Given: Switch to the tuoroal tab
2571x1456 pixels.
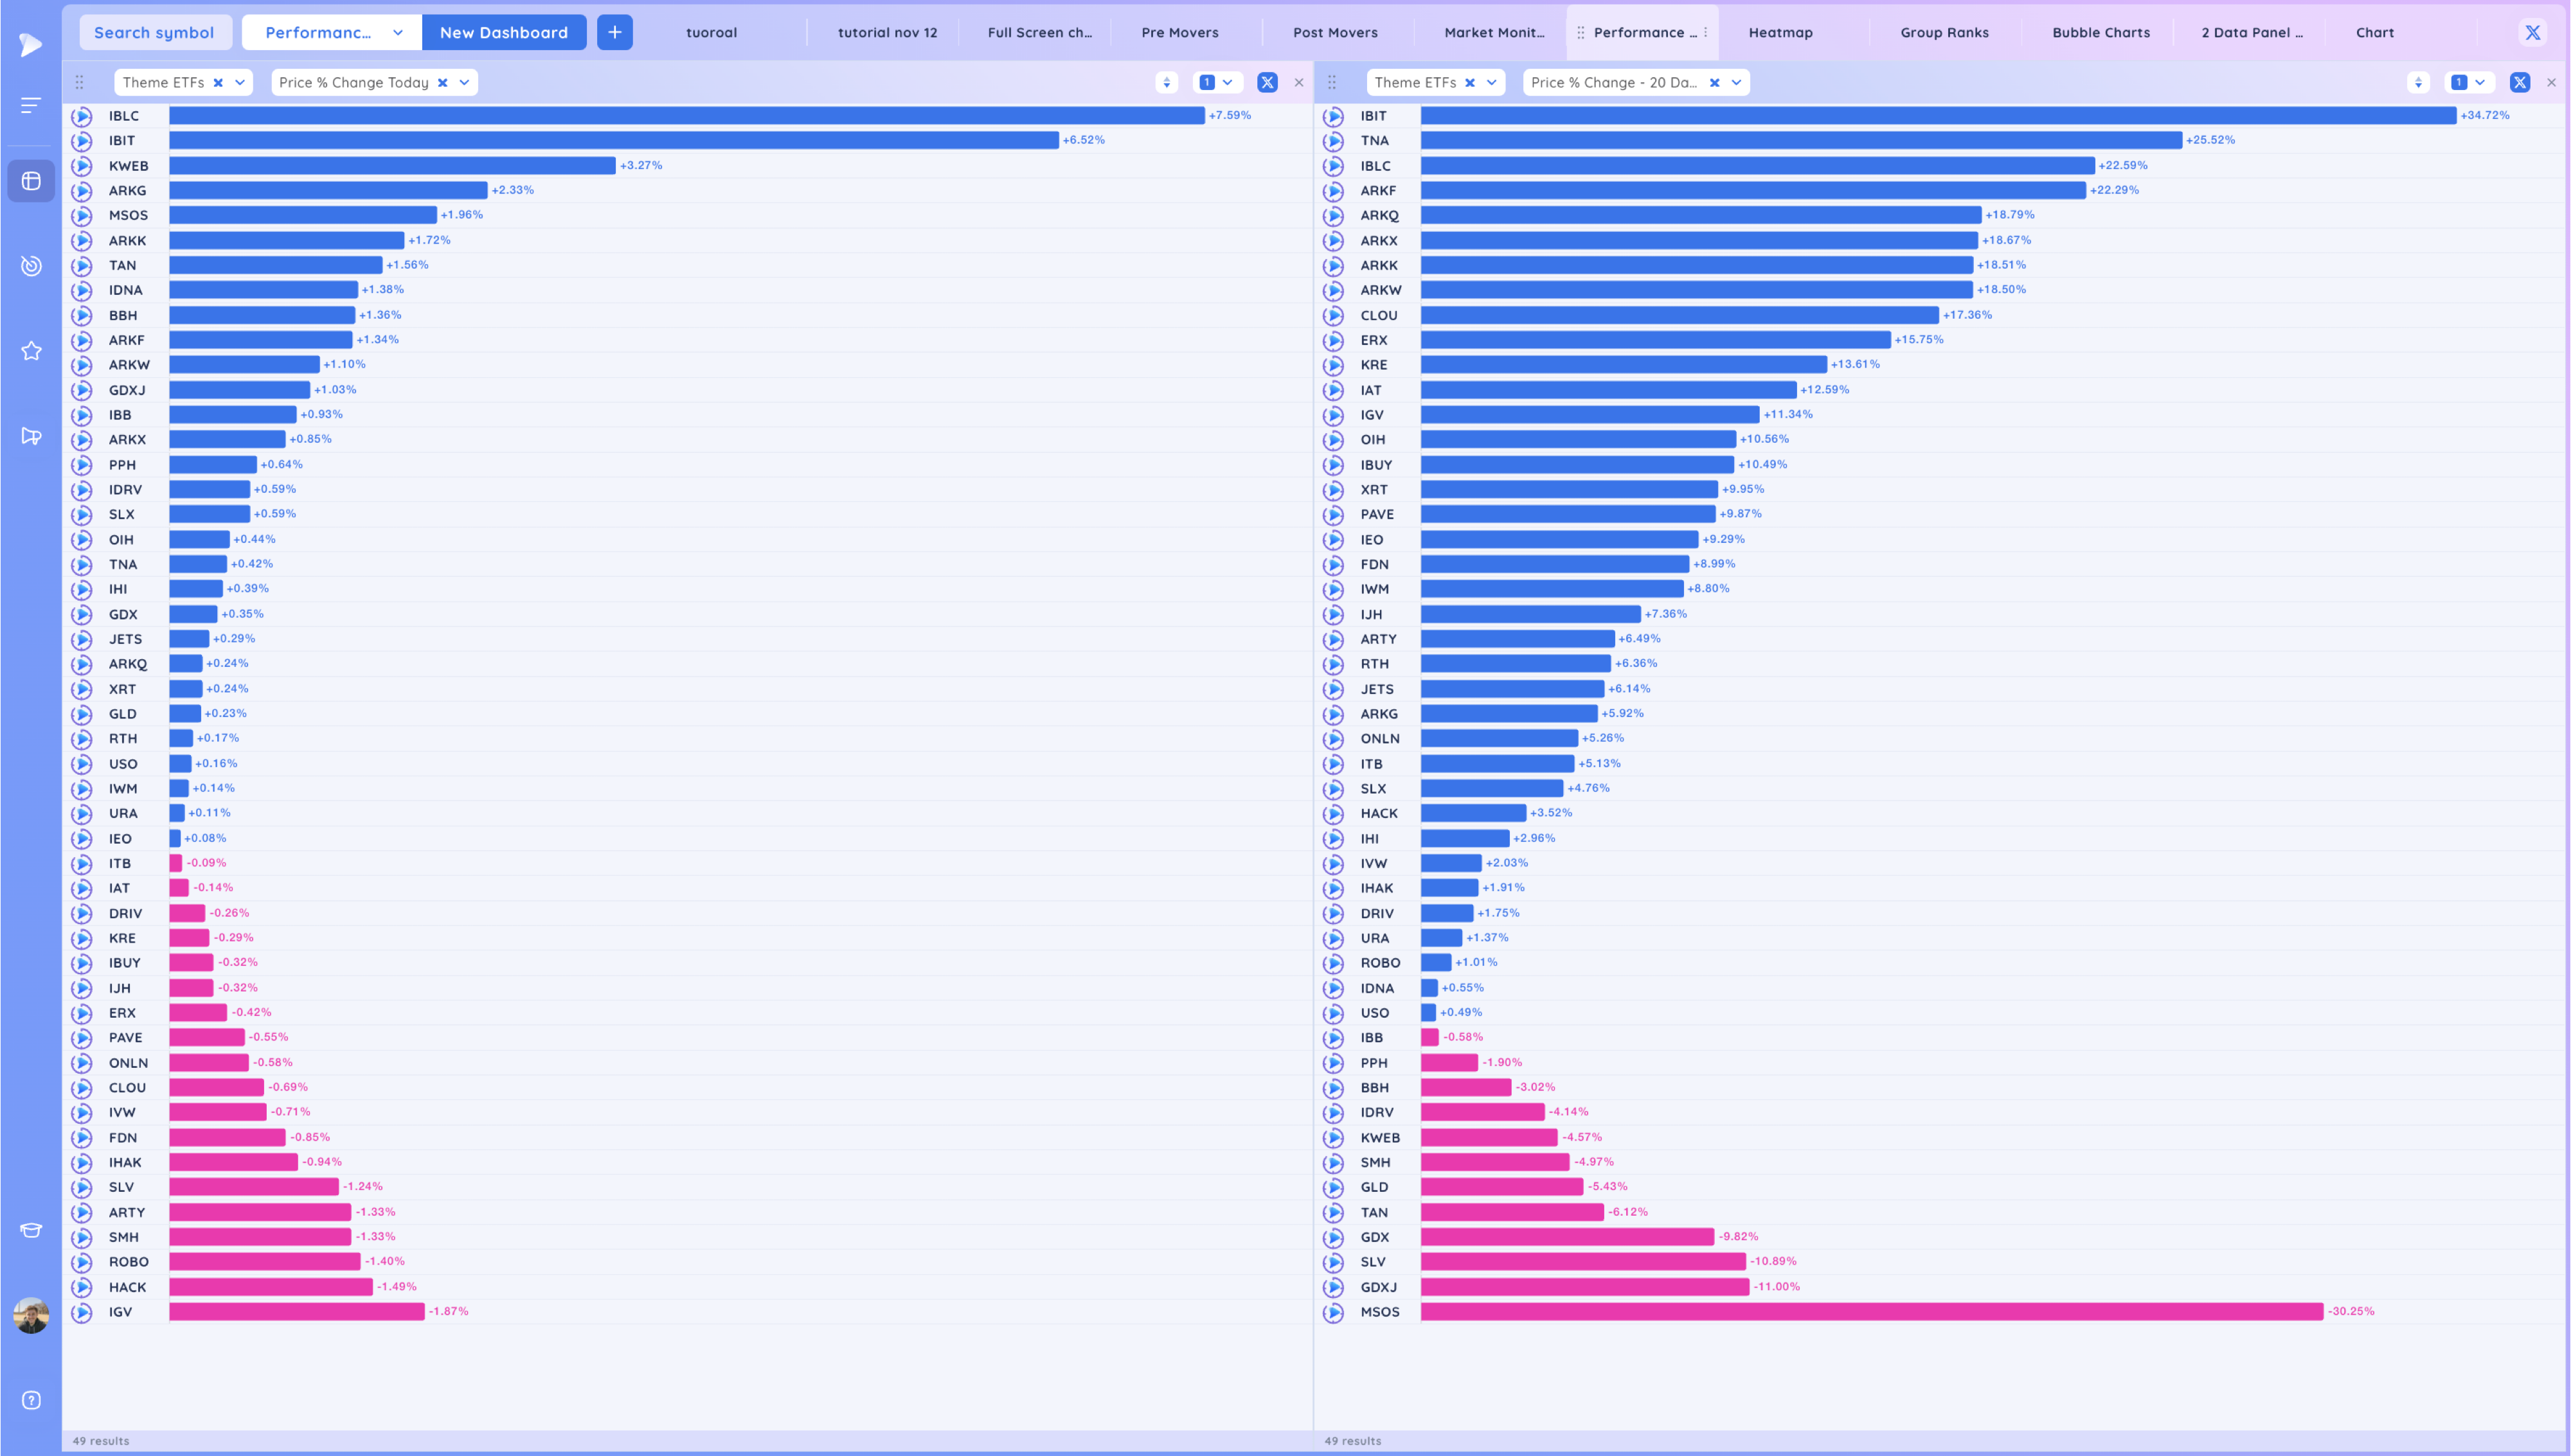Looking at the screenshot, I should point(711,32).
